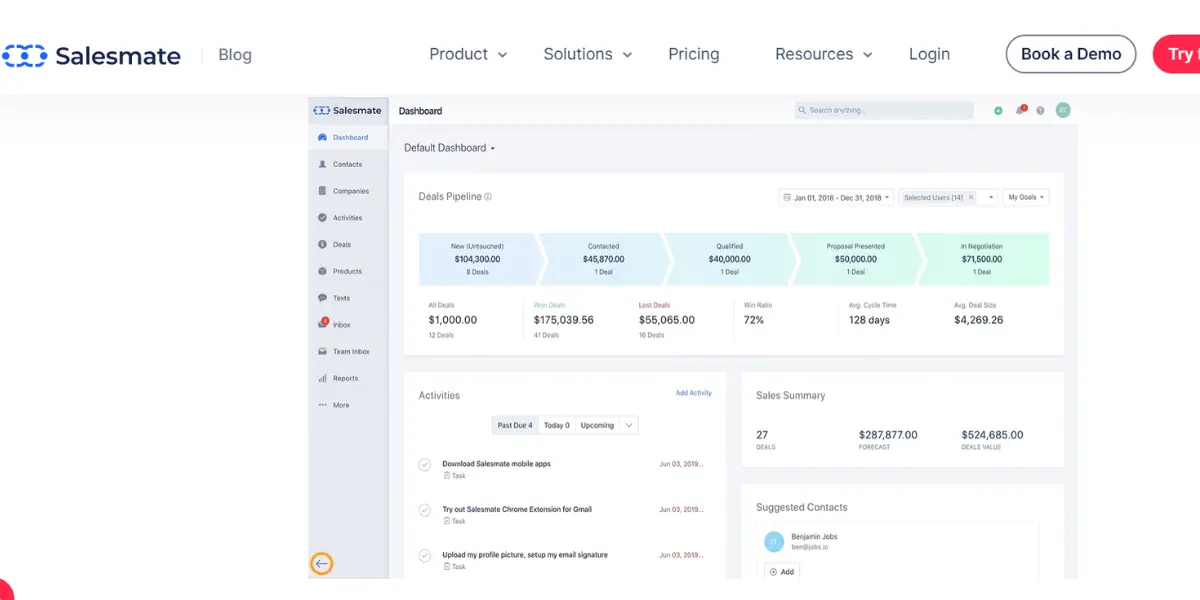Collapse sidebar with the back arrow icon
1200x600 pixels.
[x=321, y=564]
